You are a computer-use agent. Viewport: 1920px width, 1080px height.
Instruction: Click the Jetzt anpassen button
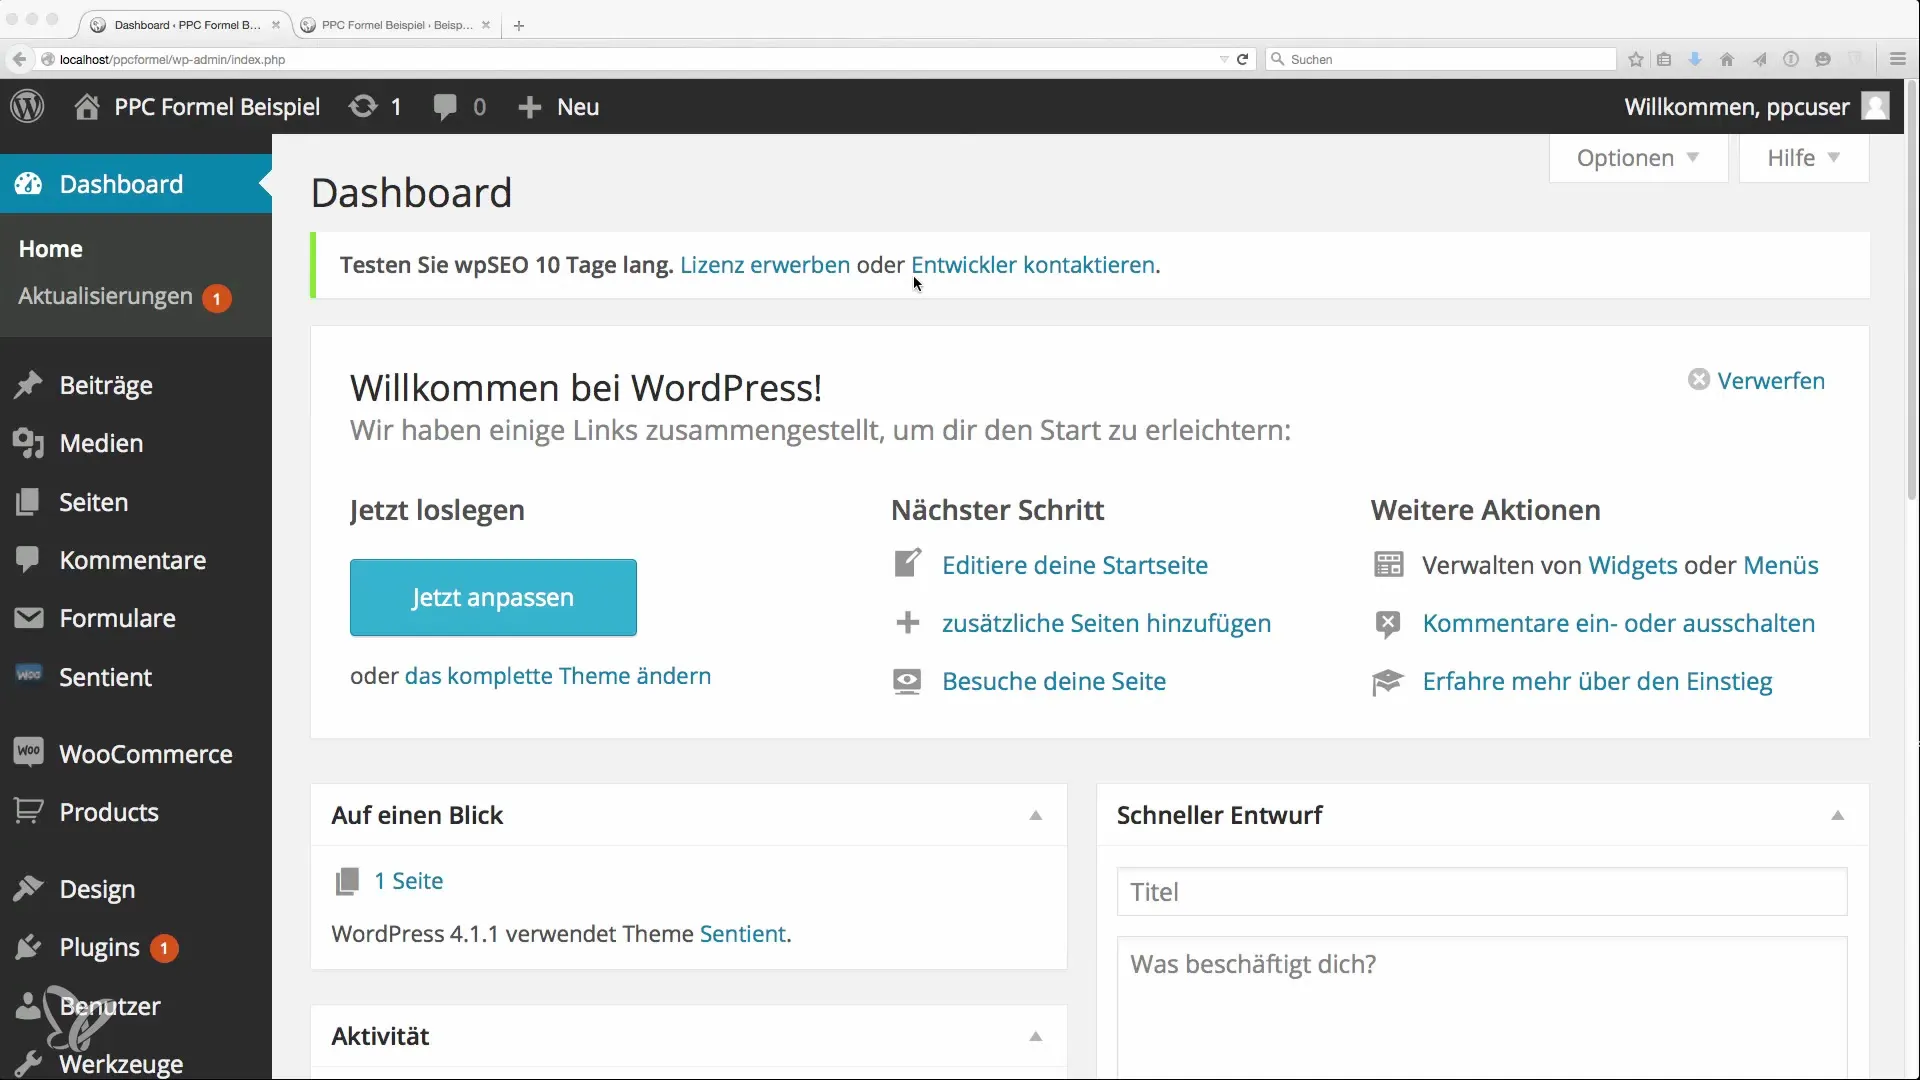tap(493, 597)
